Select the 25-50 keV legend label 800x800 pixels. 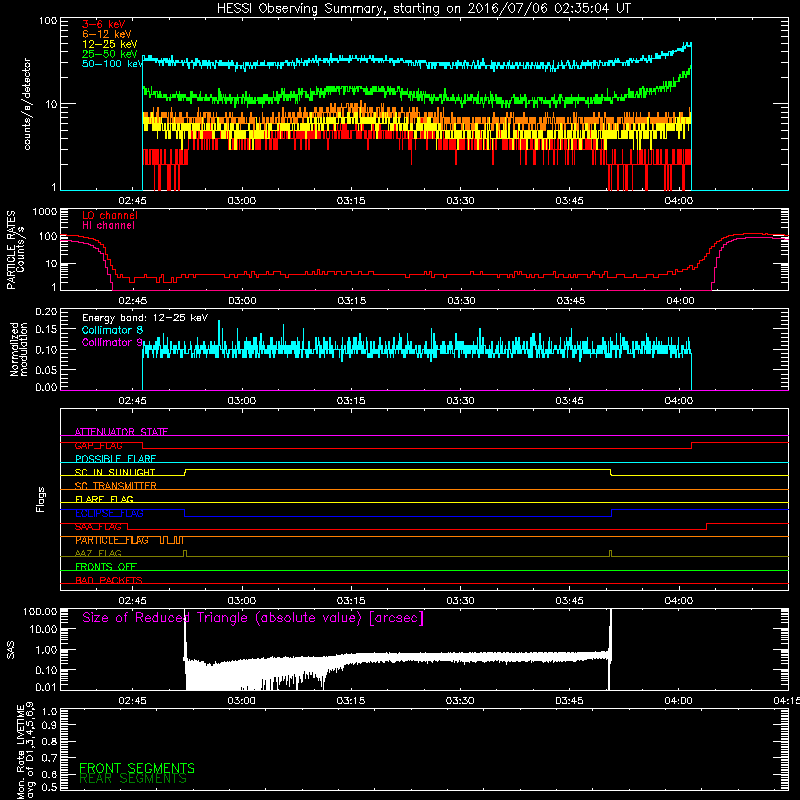tap(109, 54)
